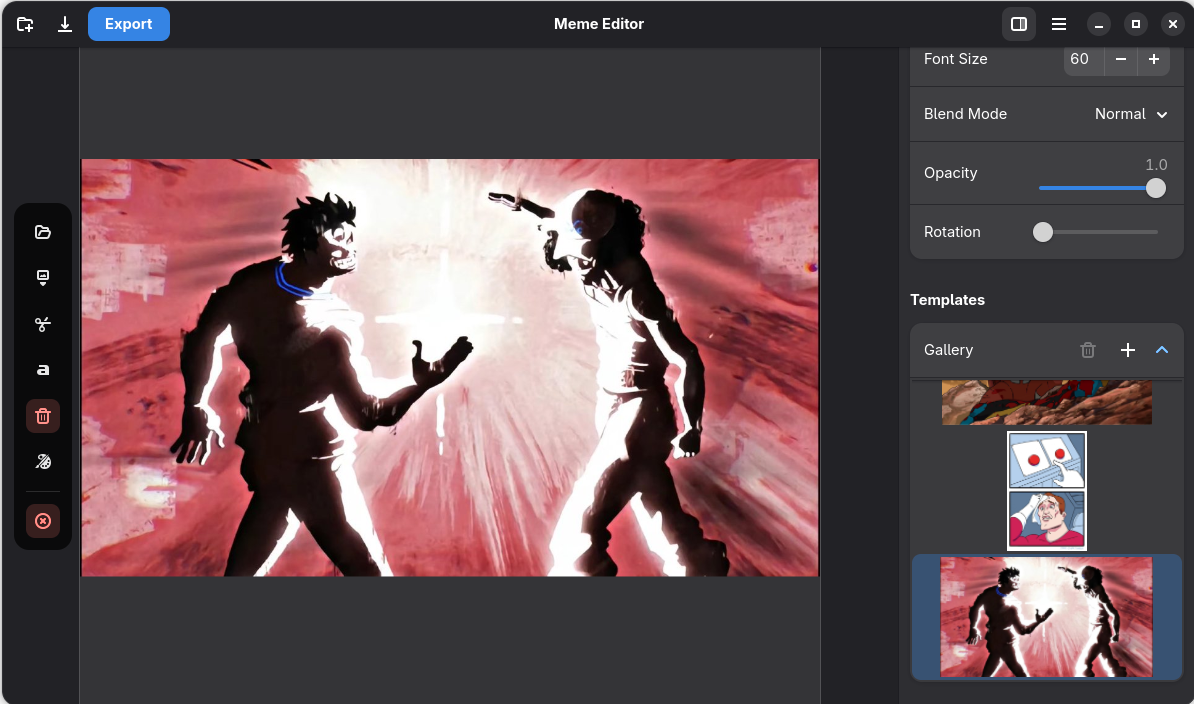Maximize the Meme Editor window
Screen dimensions: 1194x704
click(x=1135, y=24)
